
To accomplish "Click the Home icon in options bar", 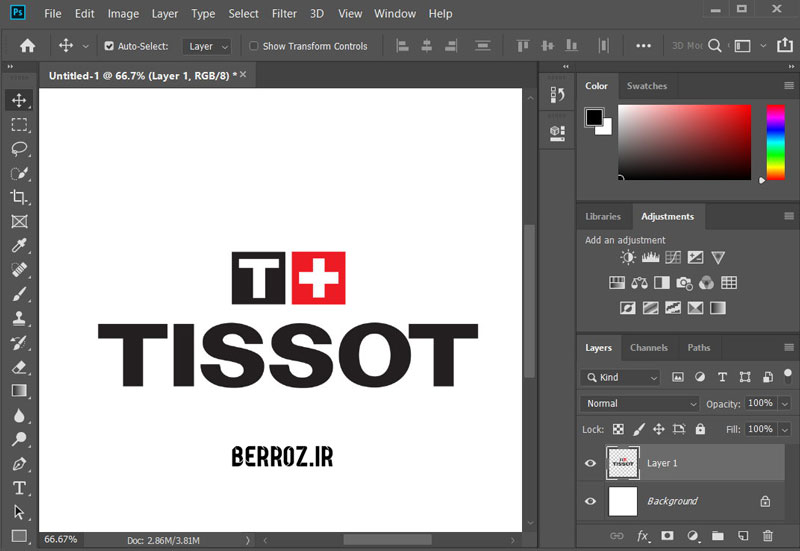I will [28, 46].
